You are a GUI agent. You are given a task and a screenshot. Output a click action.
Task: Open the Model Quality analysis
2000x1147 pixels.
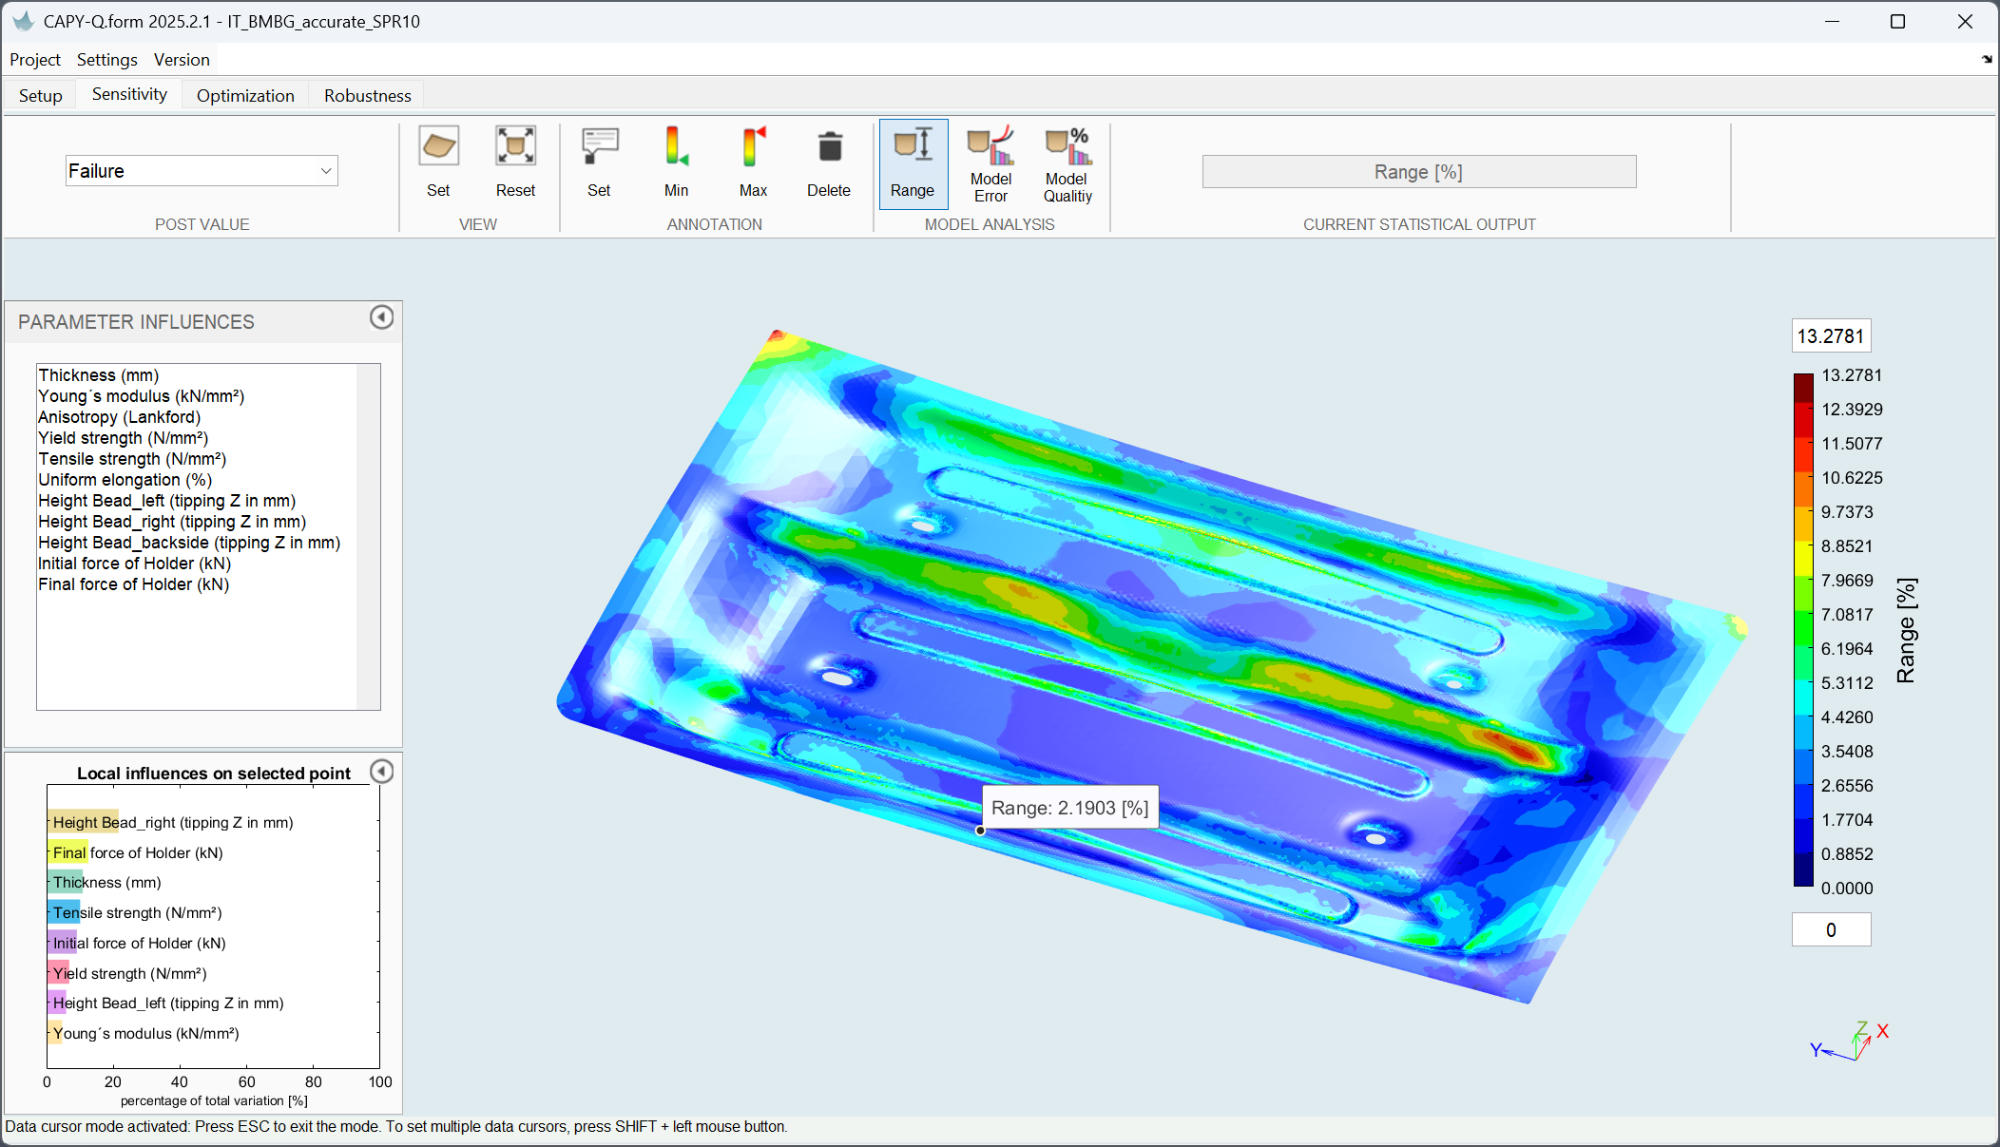point(1068,164)
